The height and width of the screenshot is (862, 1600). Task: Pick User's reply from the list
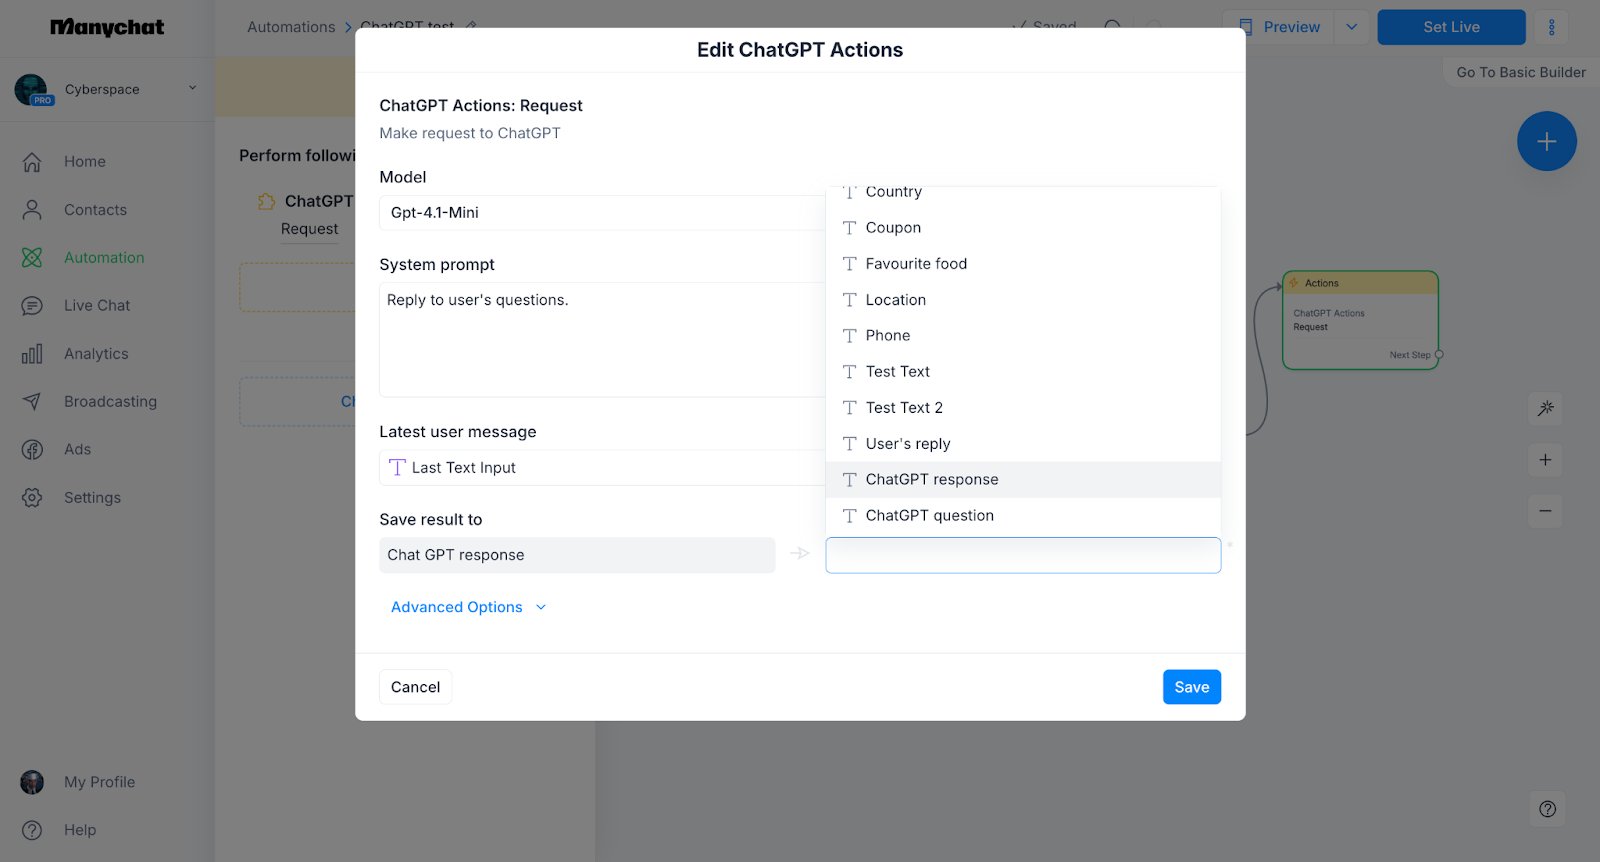(1023, 444)
